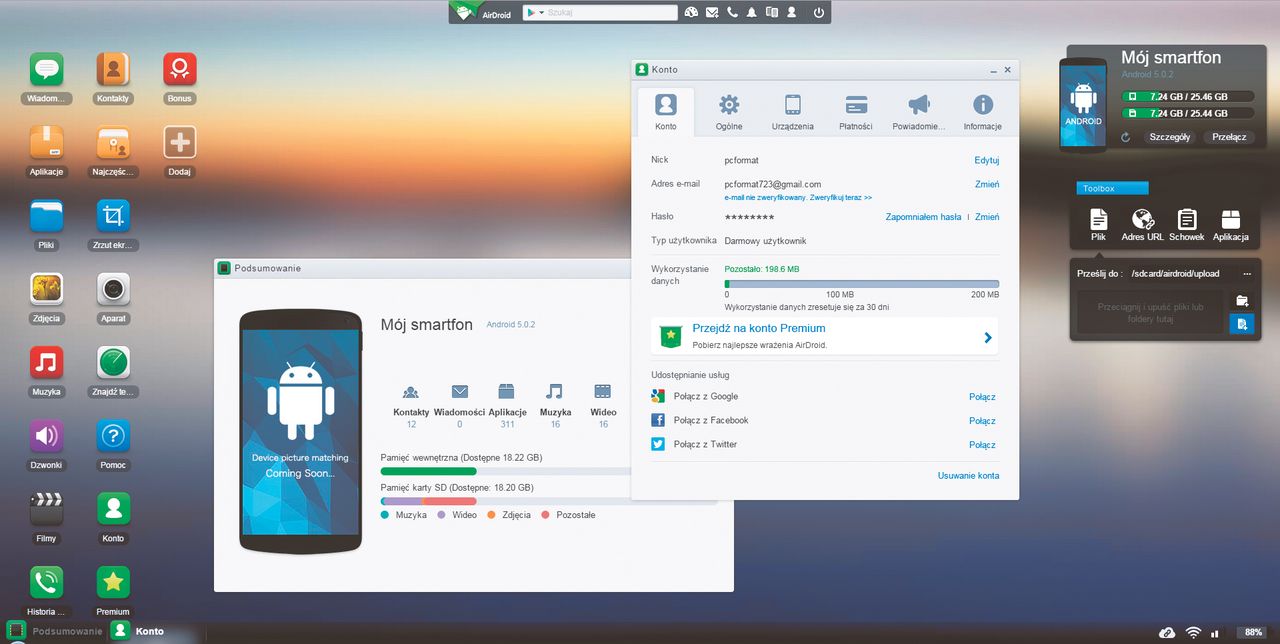This screenshot has width=1280, height=644.
Task: Click the refresh icon in device panel
Action: [x=1125, y=137]
